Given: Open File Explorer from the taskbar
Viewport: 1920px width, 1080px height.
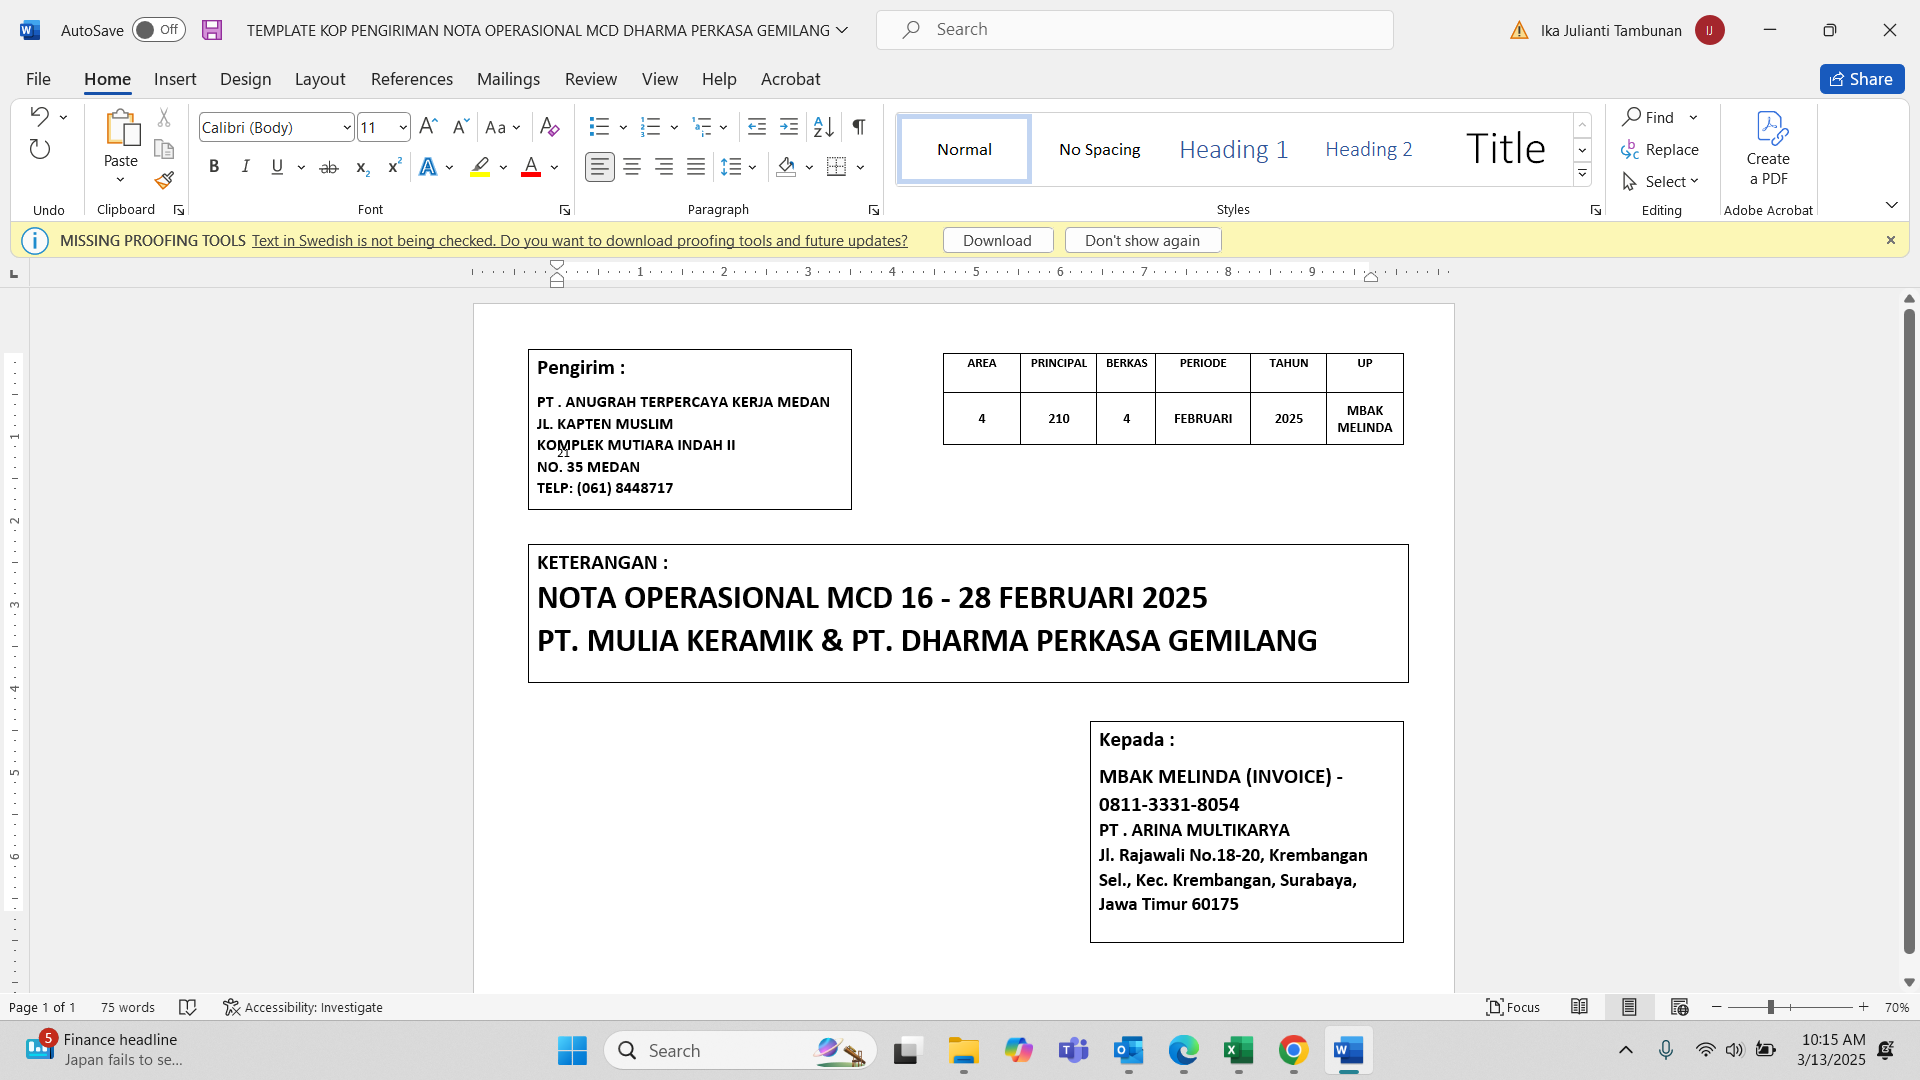Looking at the screenshot, I should (x=963, y=1051).
